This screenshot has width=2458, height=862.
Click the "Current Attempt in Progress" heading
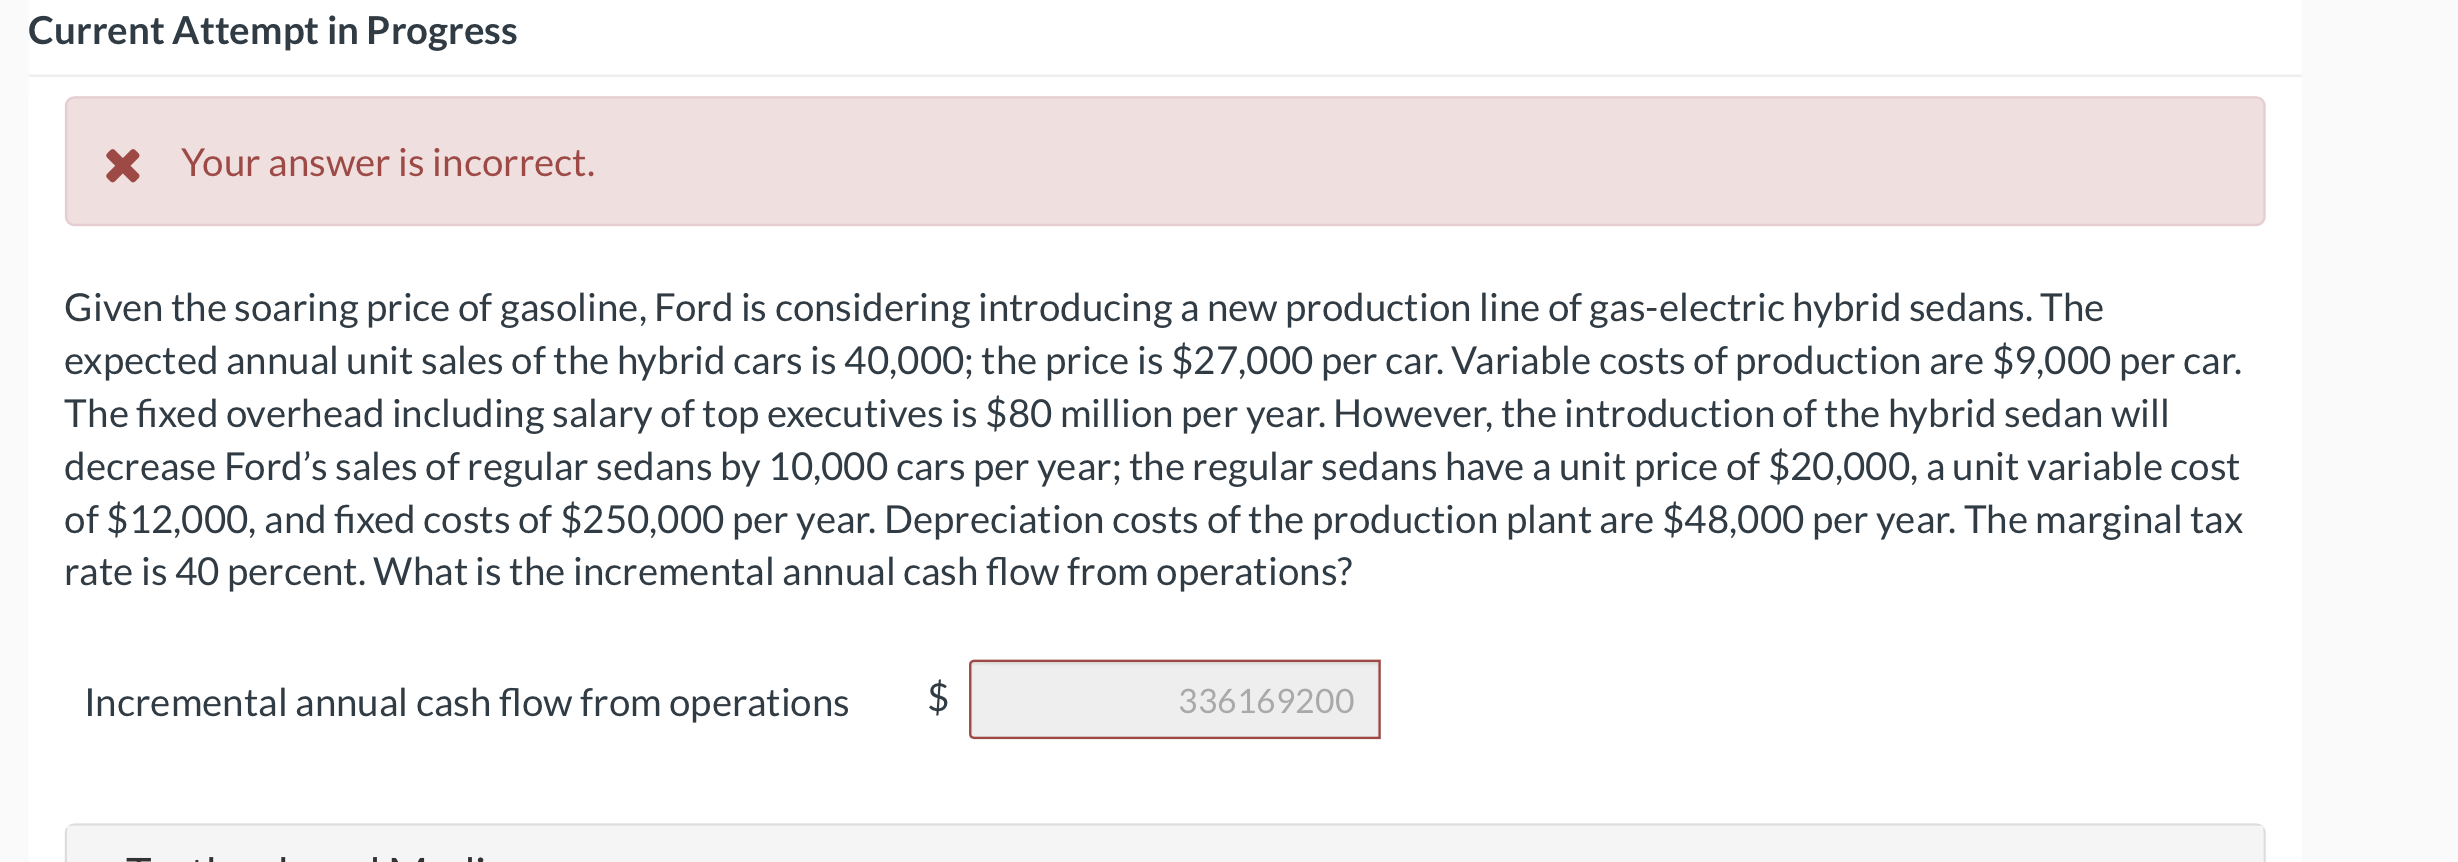[x=272, y=31]
